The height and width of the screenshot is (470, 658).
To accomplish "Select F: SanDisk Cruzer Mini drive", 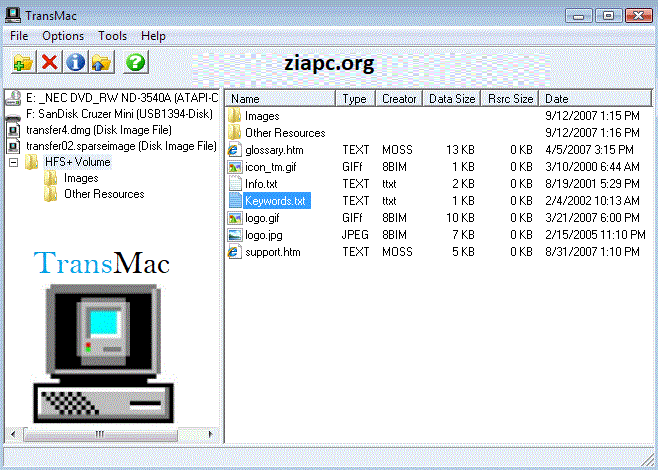I will point(120,114).
